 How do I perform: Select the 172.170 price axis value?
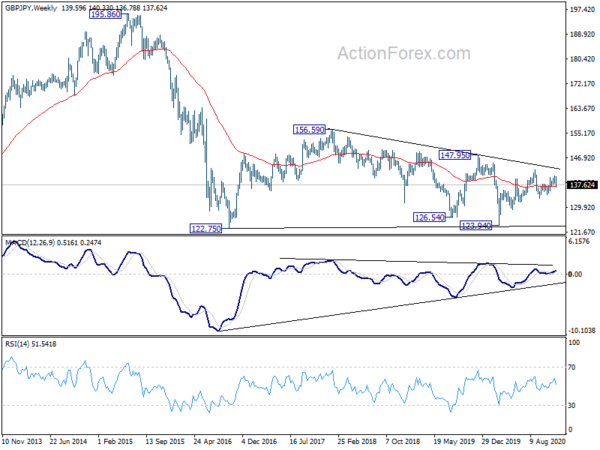coord(582,84)
